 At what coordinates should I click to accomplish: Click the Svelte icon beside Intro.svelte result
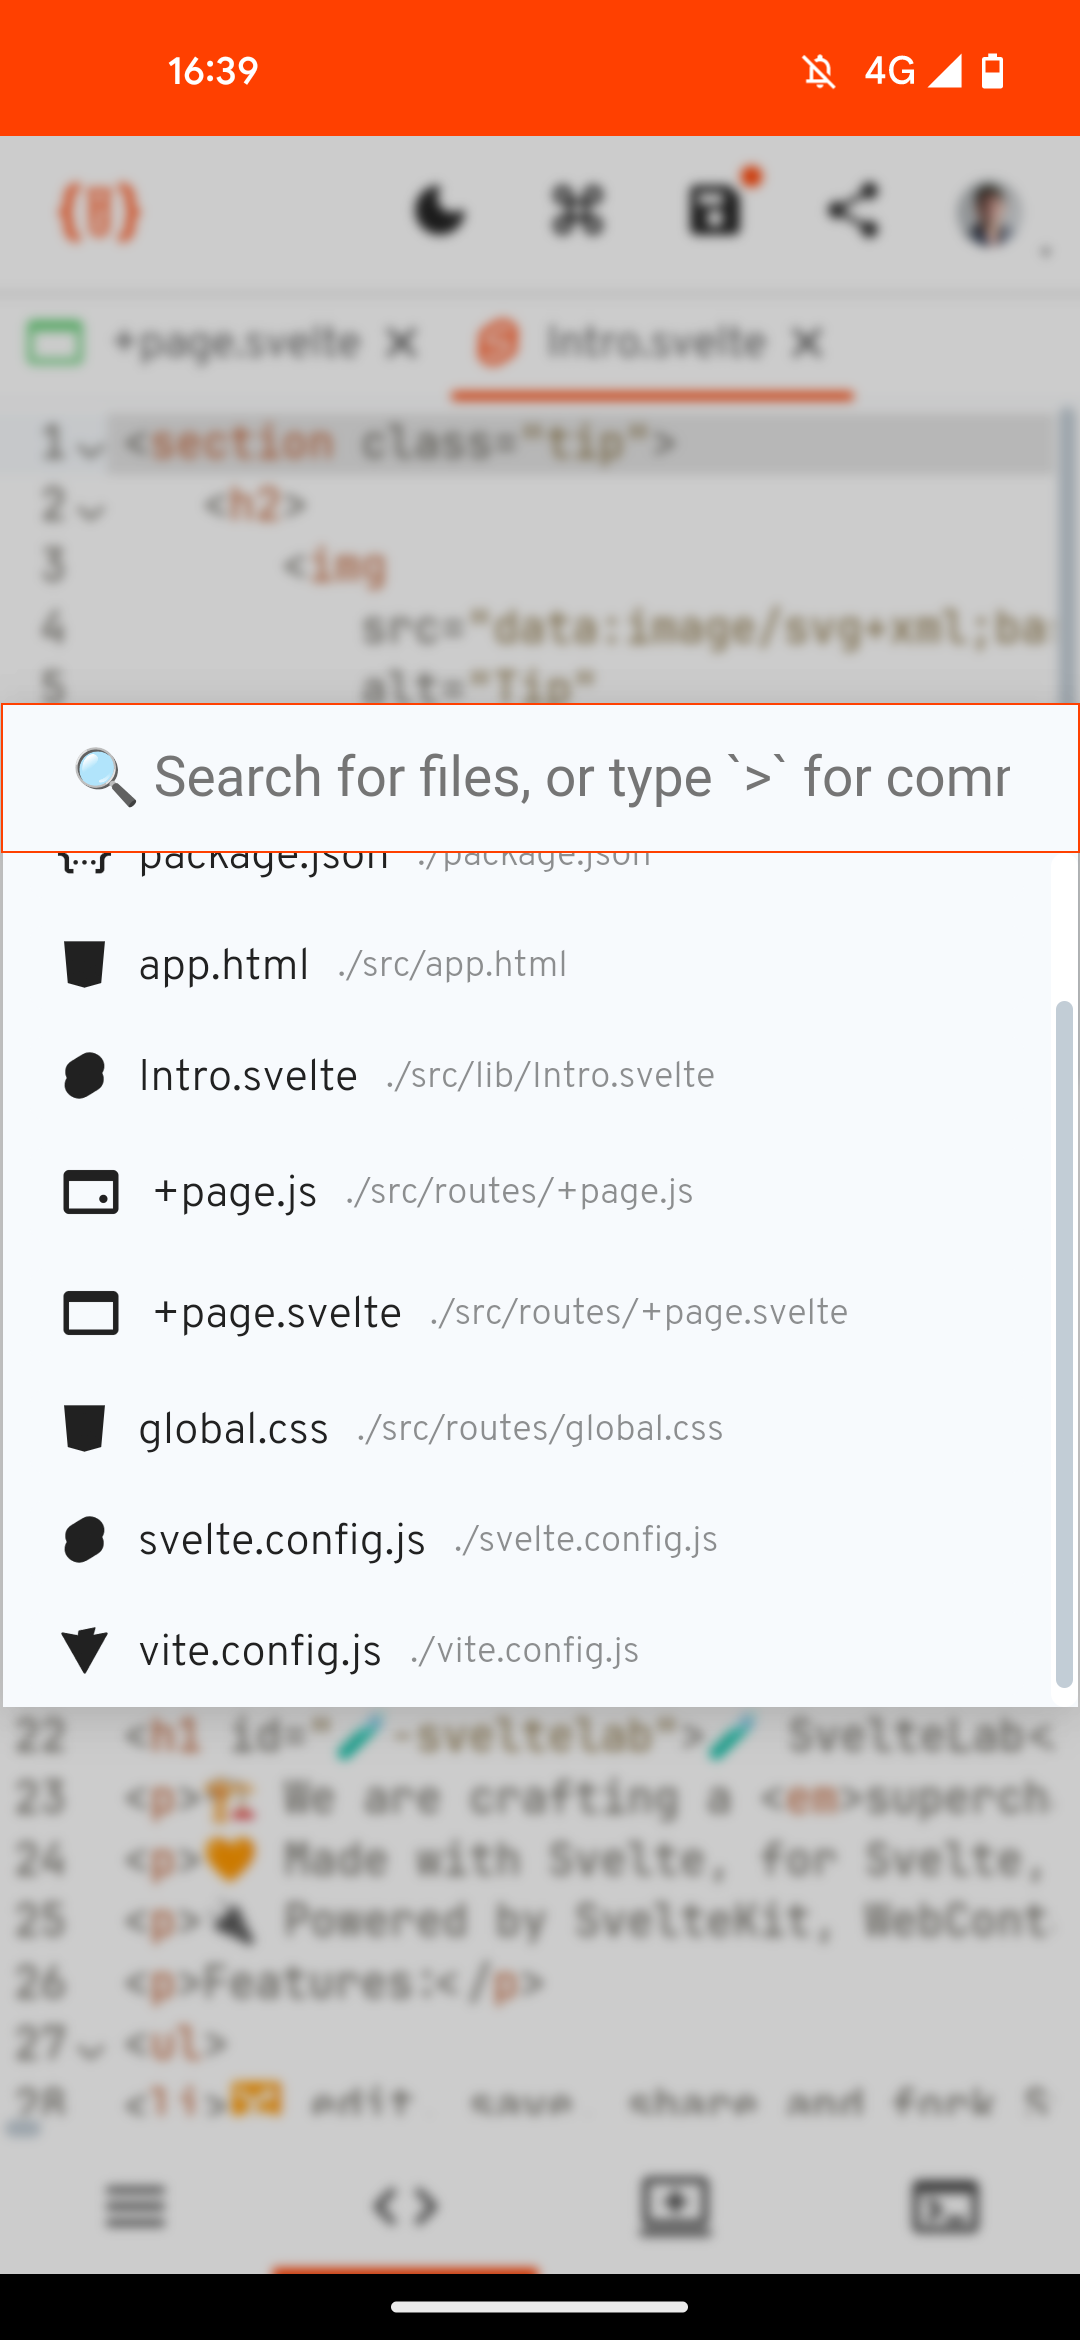84,1075
